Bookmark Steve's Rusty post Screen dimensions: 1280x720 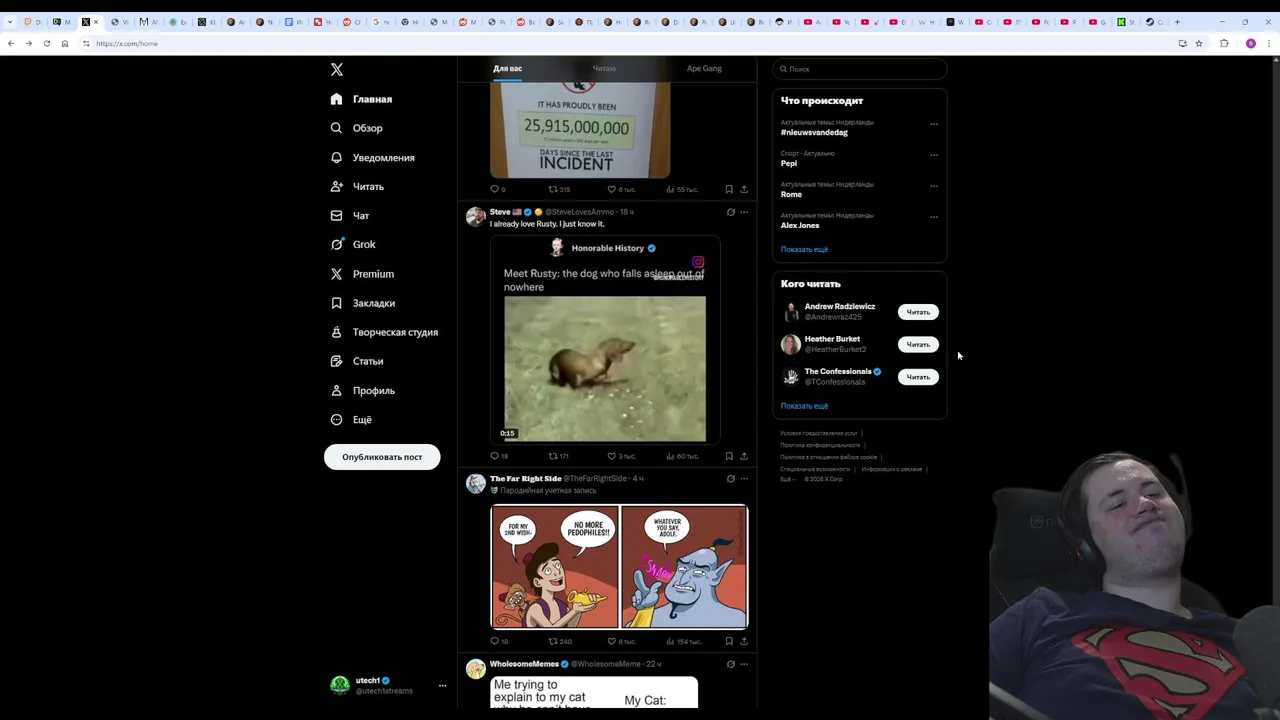(729, 456)
